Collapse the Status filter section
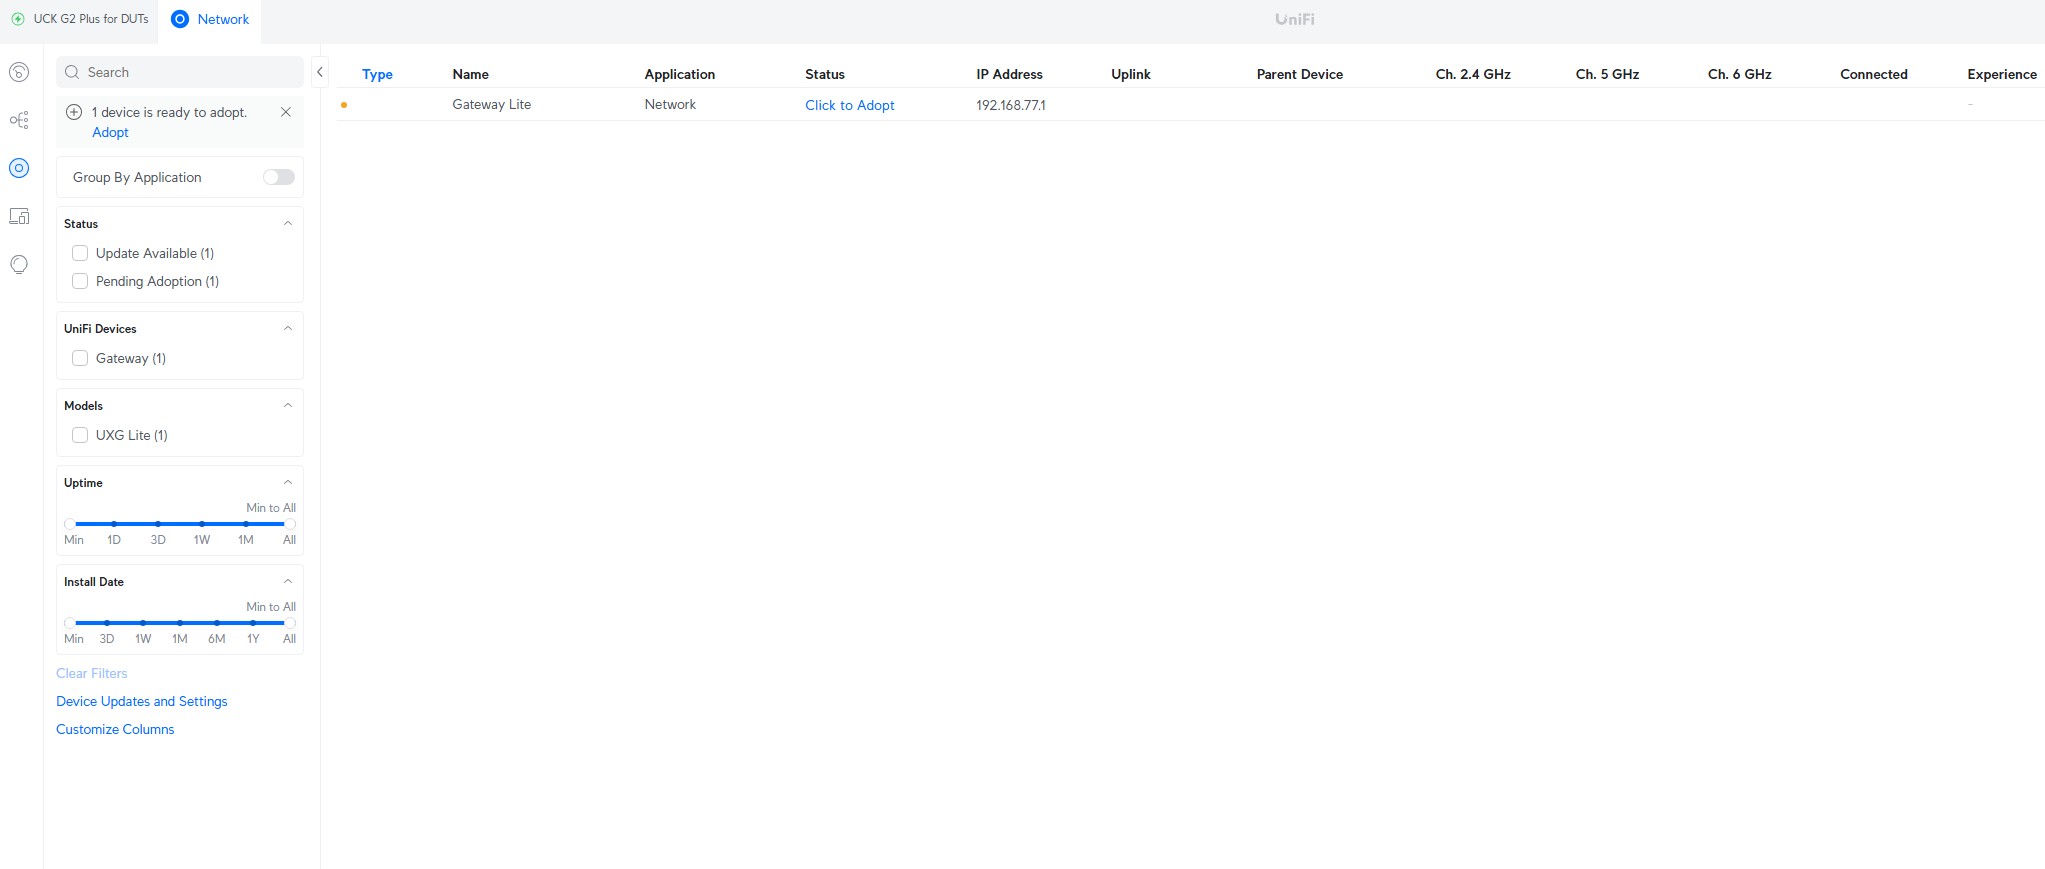This screenshot has height=869, width=2045. click(x=288, y=223)
